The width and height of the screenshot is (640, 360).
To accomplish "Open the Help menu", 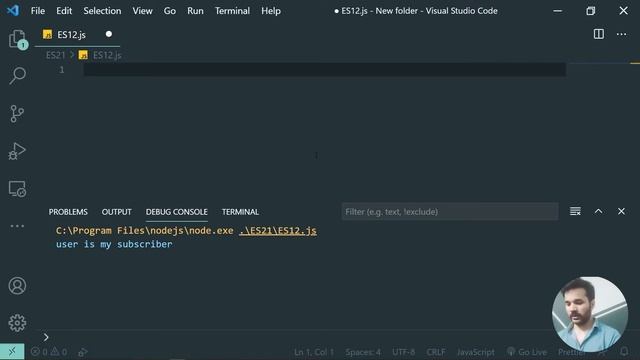I will point(271,11).
